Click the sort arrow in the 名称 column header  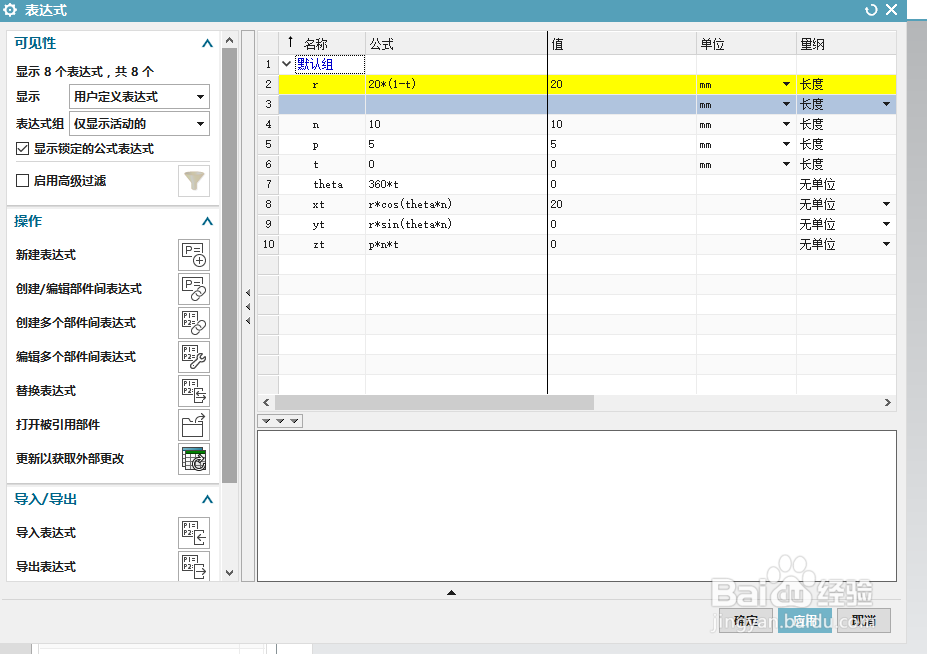click(x=290, y=42)
